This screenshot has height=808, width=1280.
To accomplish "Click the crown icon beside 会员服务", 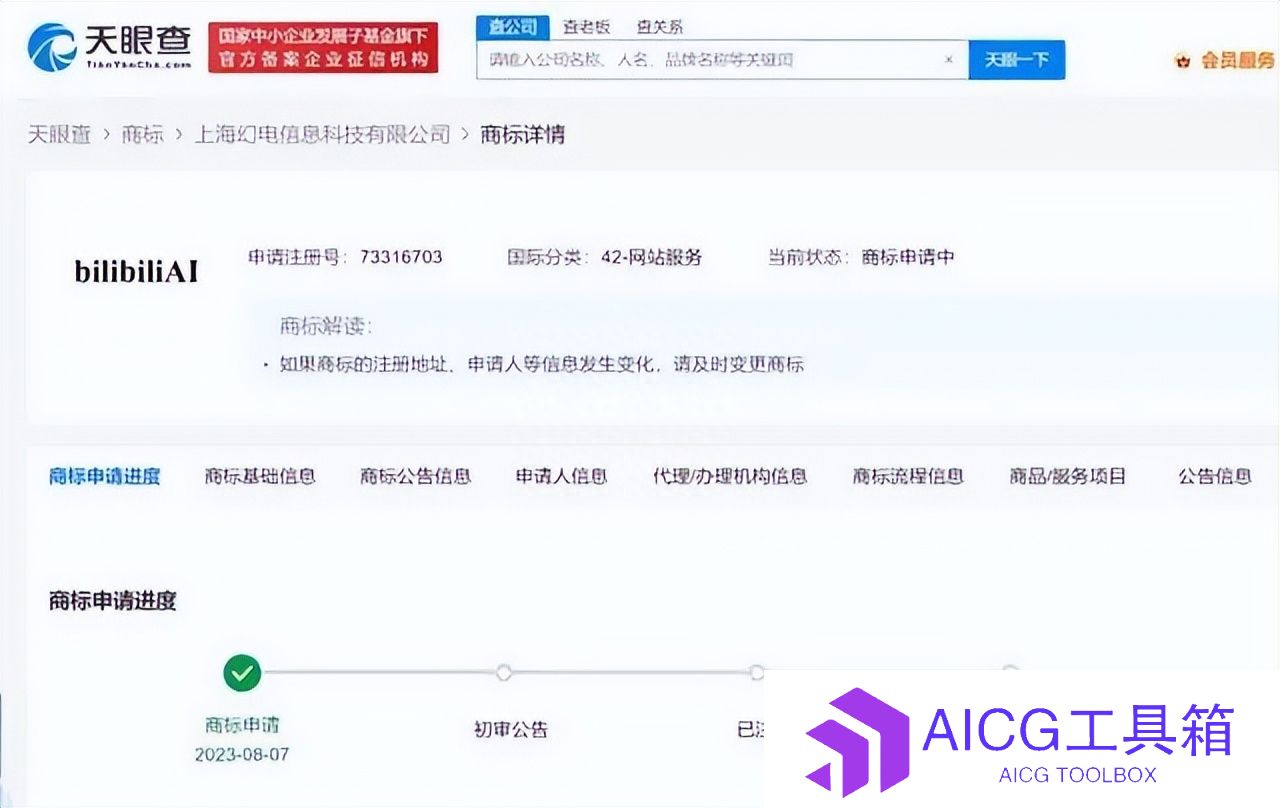I will tap(1184, 61).
